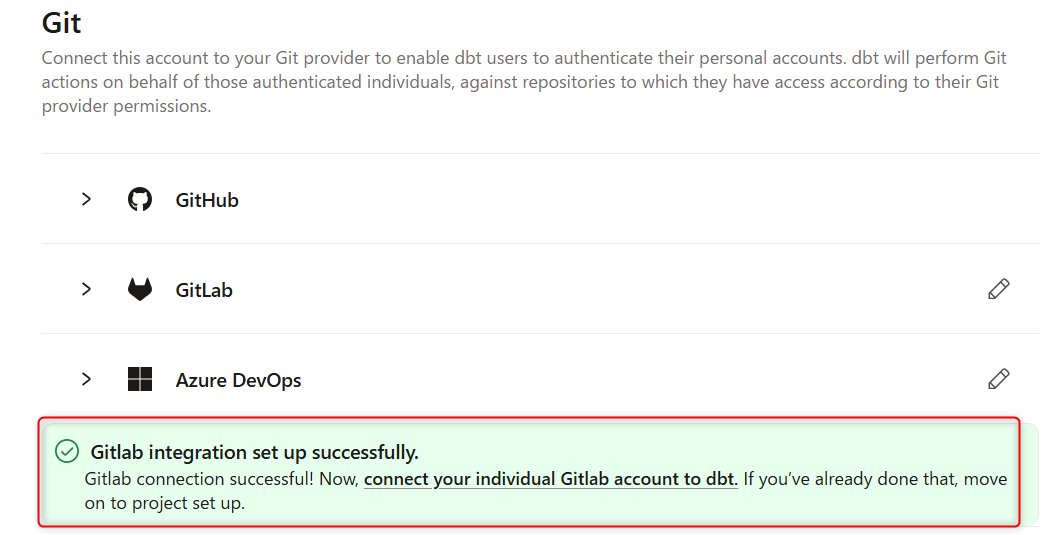Edit Azure DevOps via pencil icon

[x=998, y=379]
